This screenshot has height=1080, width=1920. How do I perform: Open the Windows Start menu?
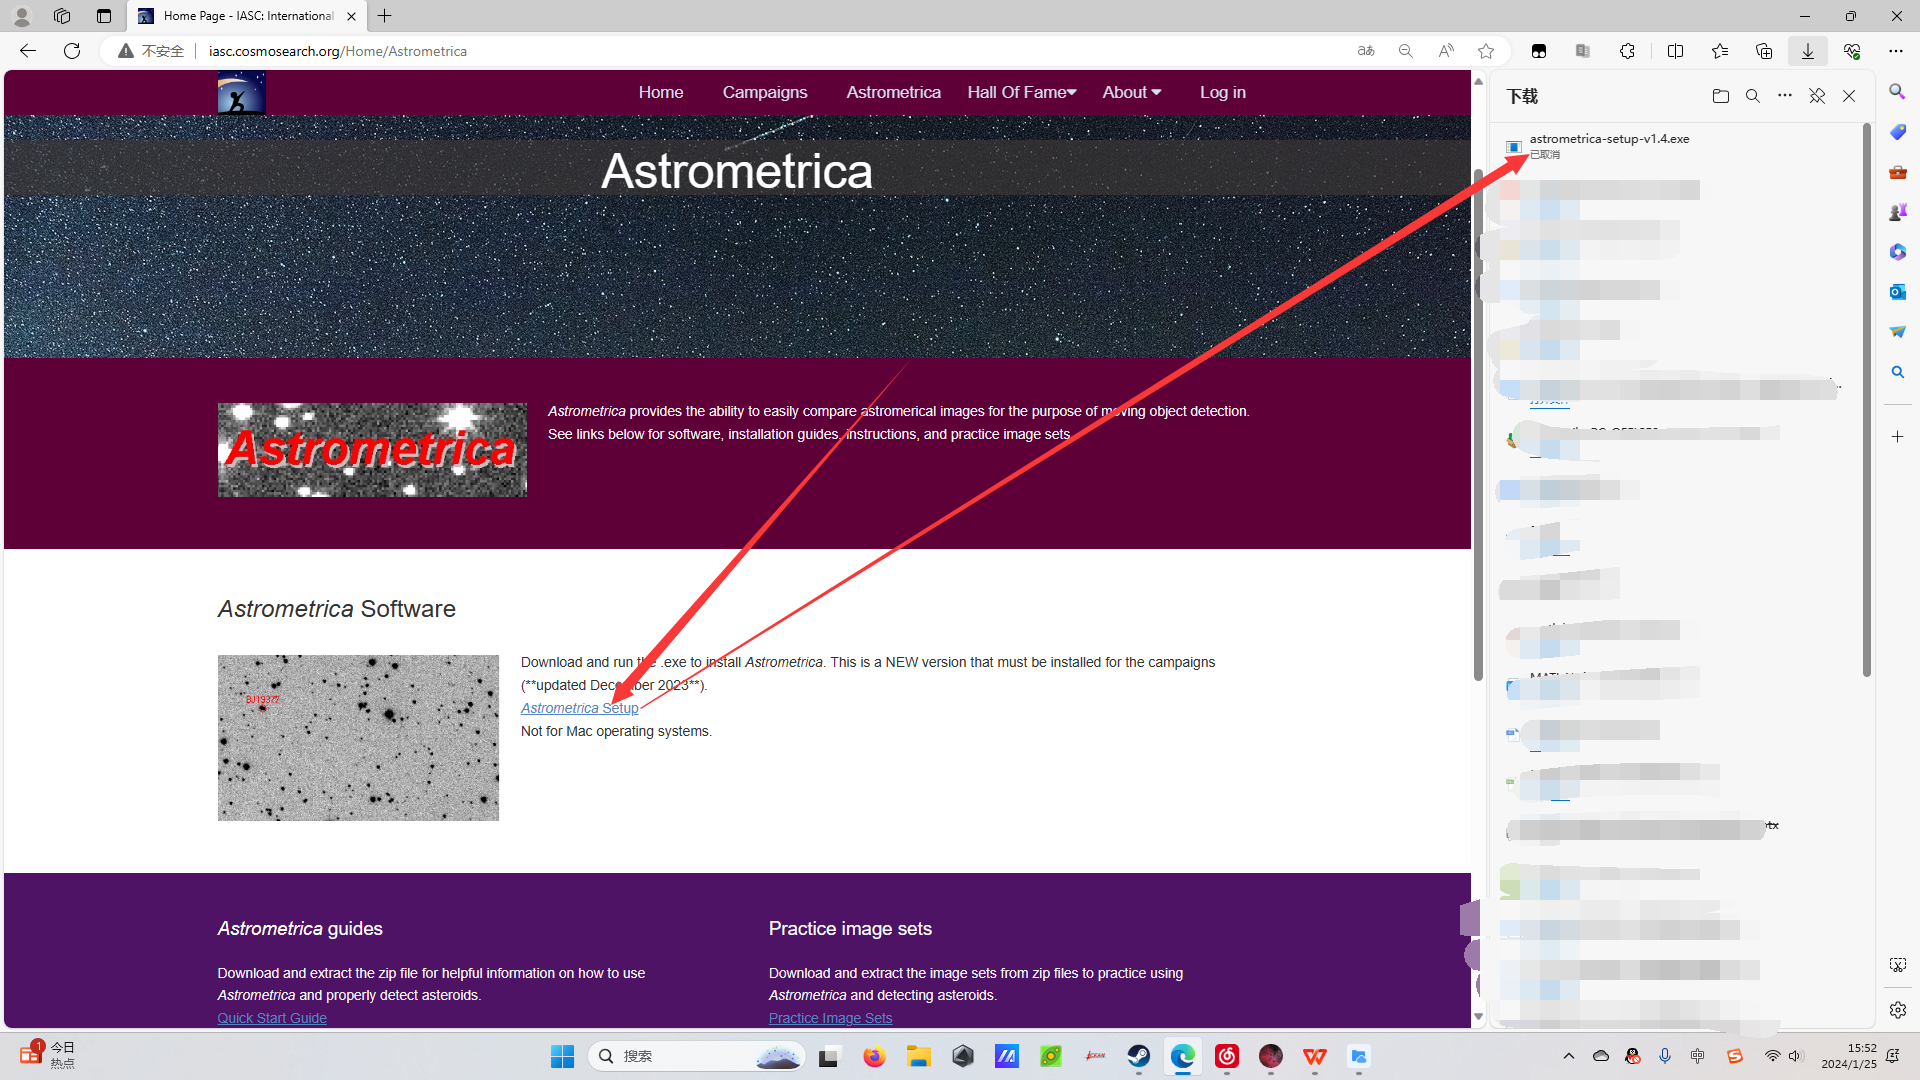pyautogui.click(x=563, y=1056)
